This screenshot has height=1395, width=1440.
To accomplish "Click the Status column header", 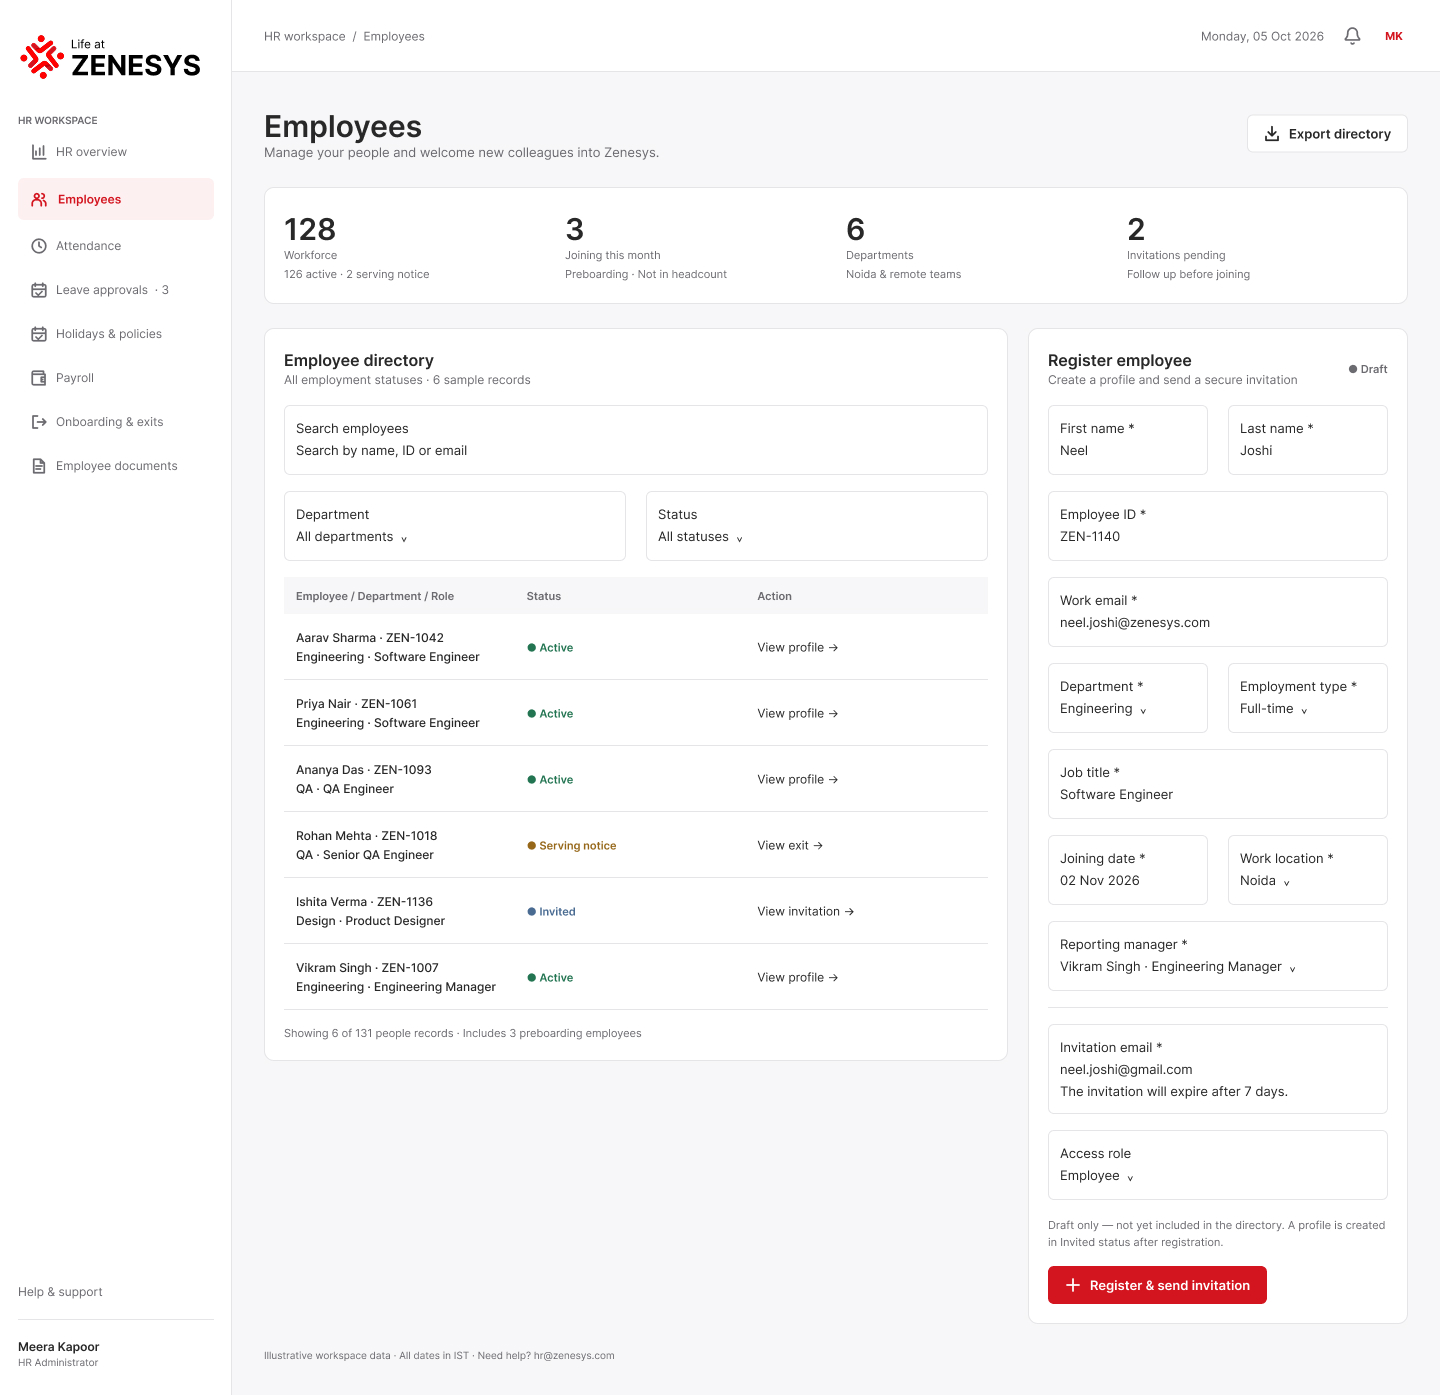I will click(x=544, y=596).
